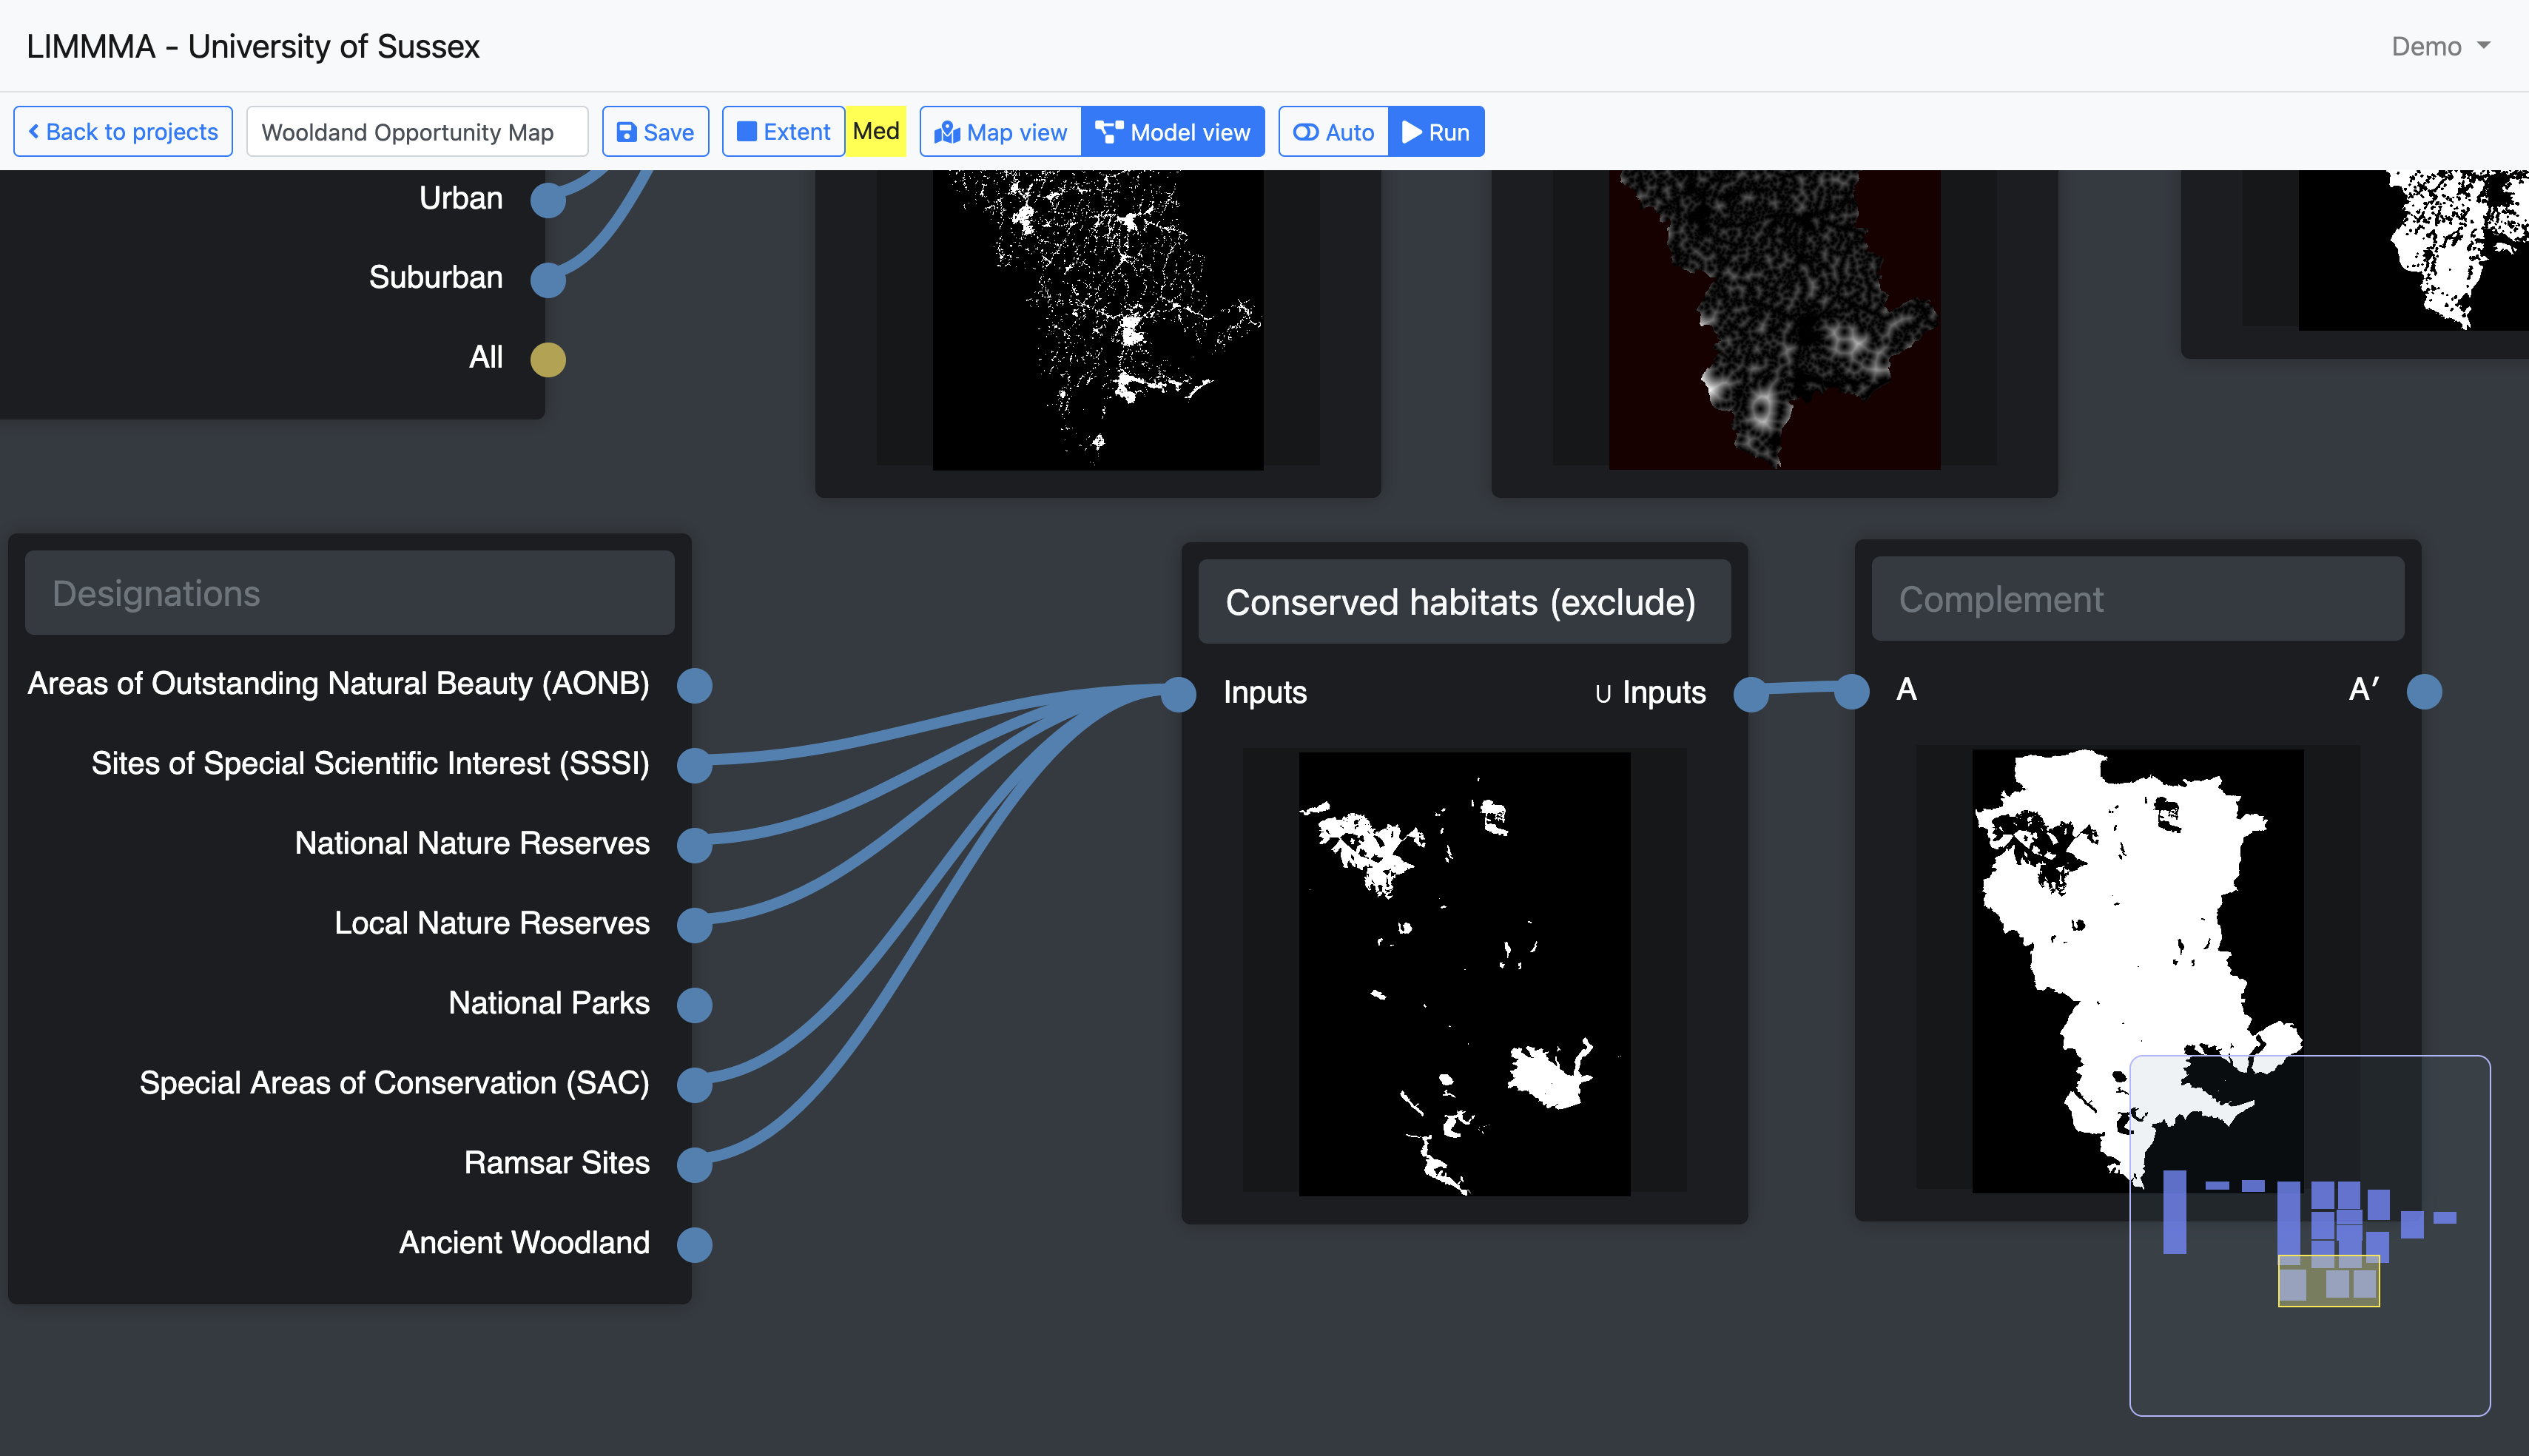The image size is (2529, 1456).
Task: Edit the Woodland Opportunity Map name field
Action: (417, 132)
